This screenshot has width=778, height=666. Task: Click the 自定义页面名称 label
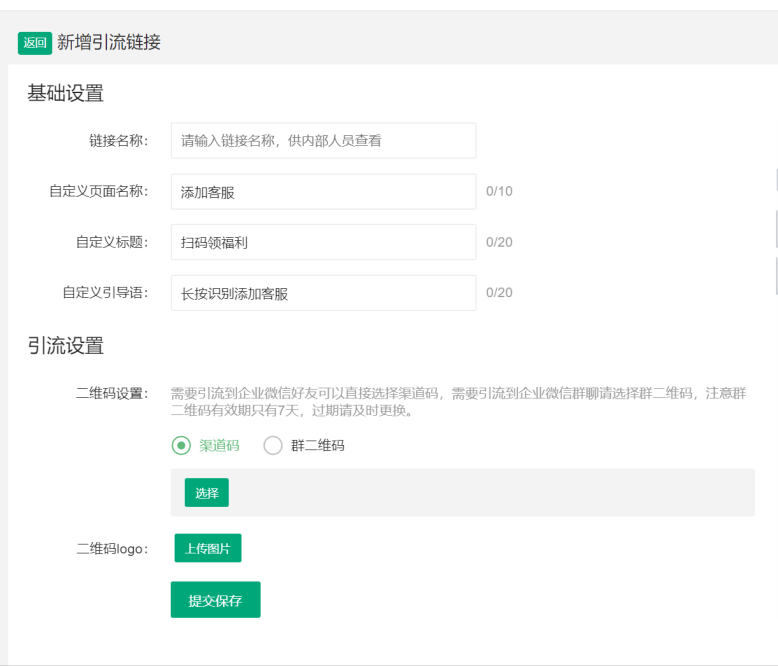click(x=99, y=192)
